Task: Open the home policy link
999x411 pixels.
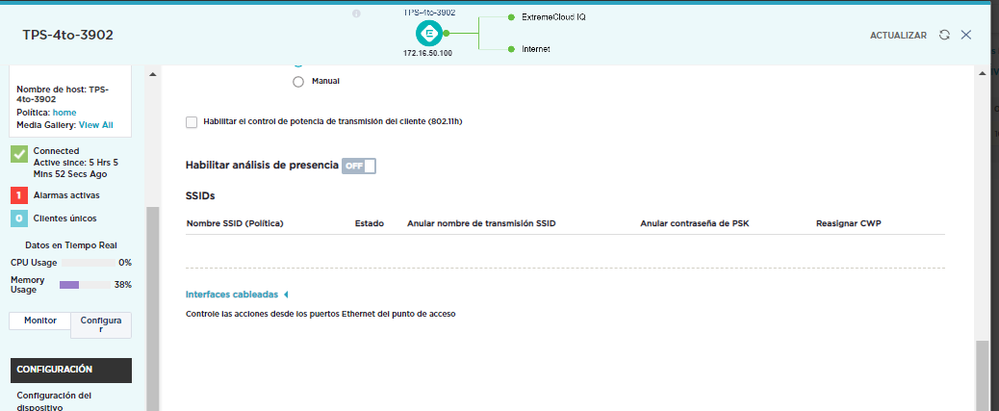Action: click(x=64, y=113)
